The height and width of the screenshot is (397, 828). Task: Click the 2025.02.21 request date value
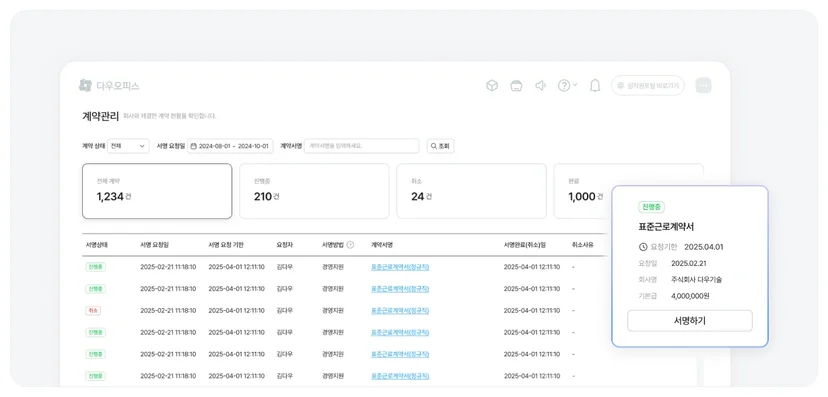point(689,263)
